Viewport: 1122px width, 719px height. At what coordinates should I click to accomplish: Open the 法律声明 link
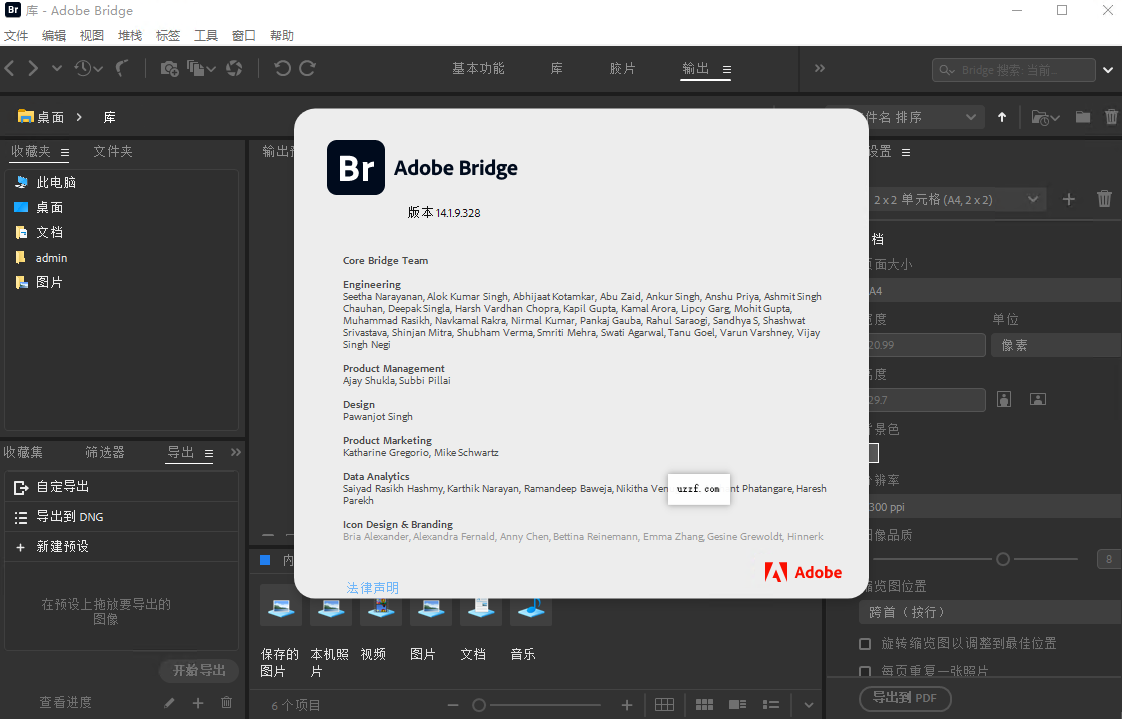(372, 588)
